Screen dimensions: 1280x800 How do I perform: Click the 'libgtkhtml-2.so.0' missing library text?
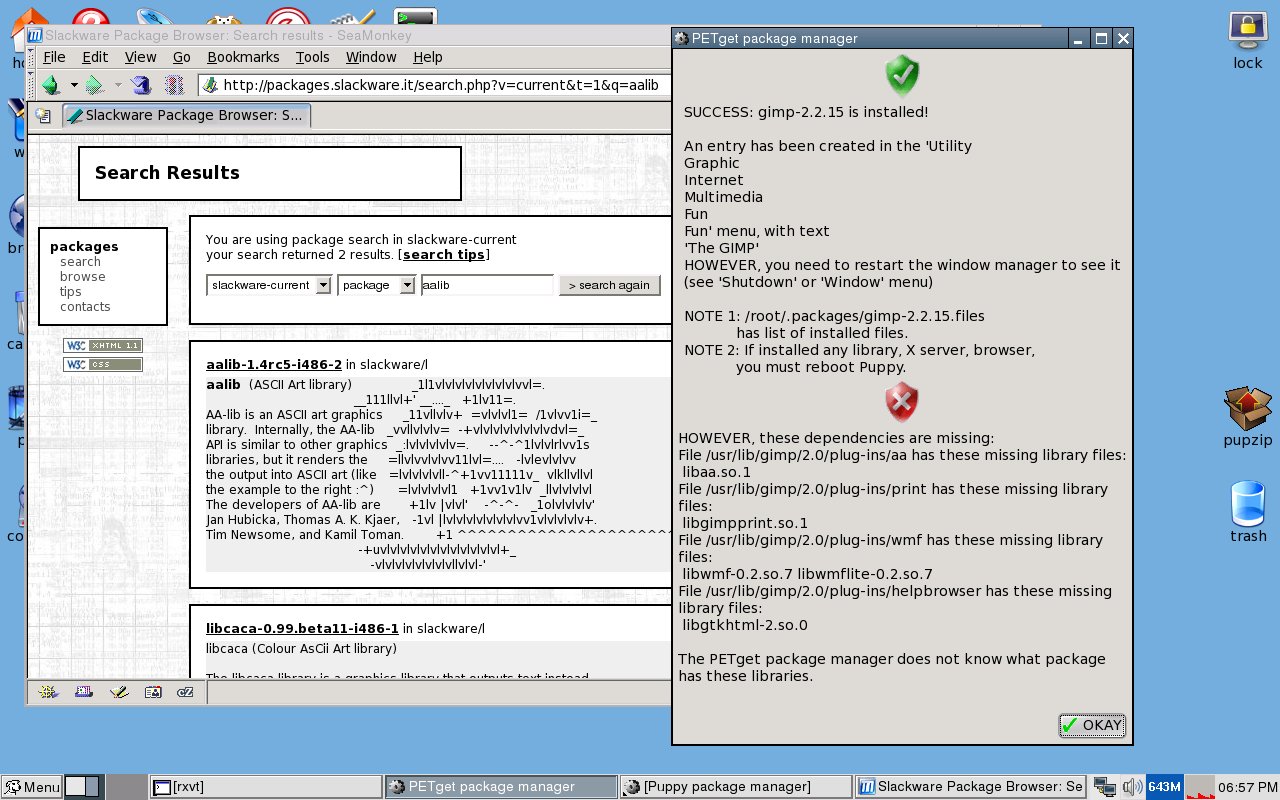pyautogui.click(x=745, y=625)
